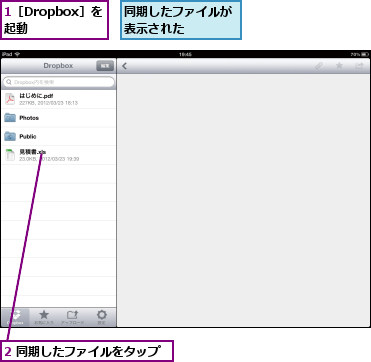Tap the PDF icon of はじめに.pdf
Image resolution: width=371 pixels, height=362 pixels.
pyautogui.click(x=10, y=99)
